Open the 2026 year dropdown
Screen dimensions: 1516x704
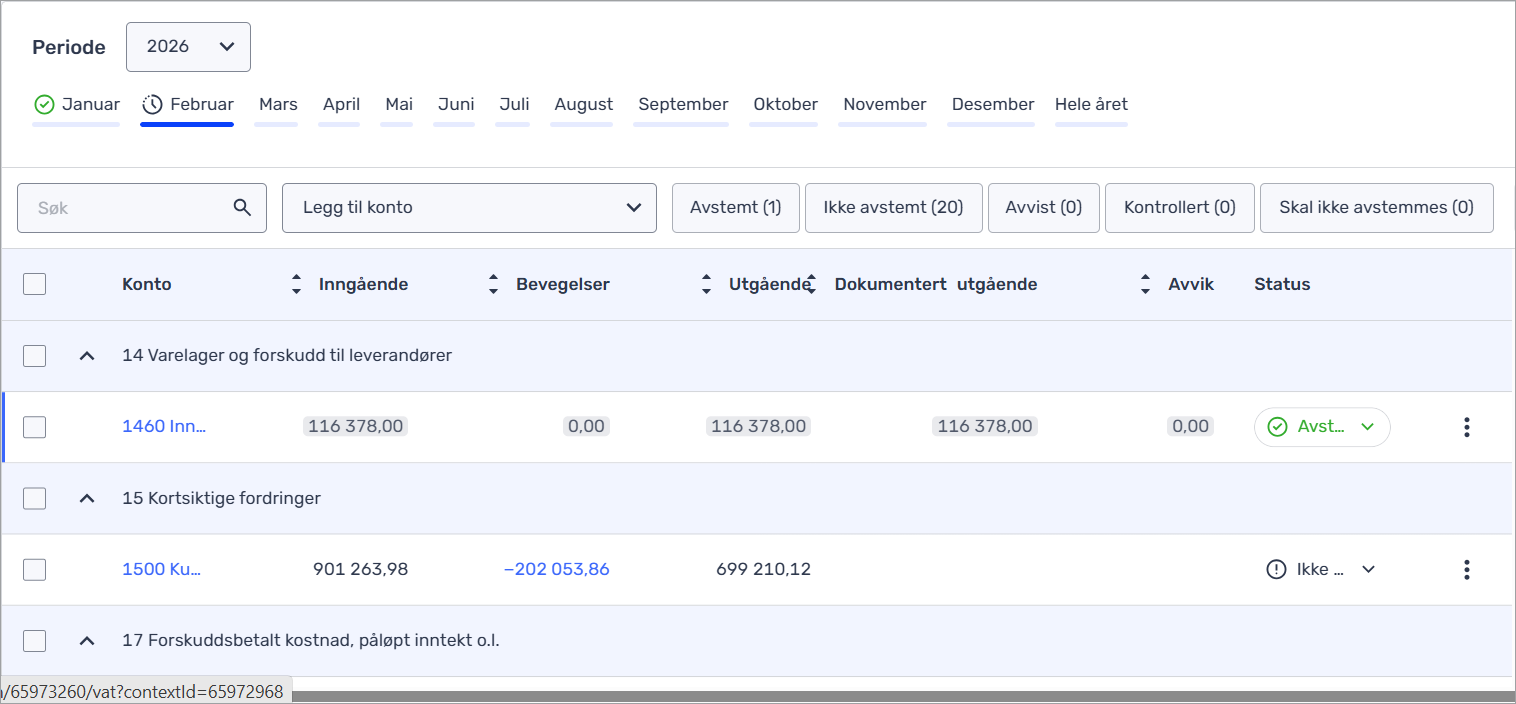coord(188,47)
